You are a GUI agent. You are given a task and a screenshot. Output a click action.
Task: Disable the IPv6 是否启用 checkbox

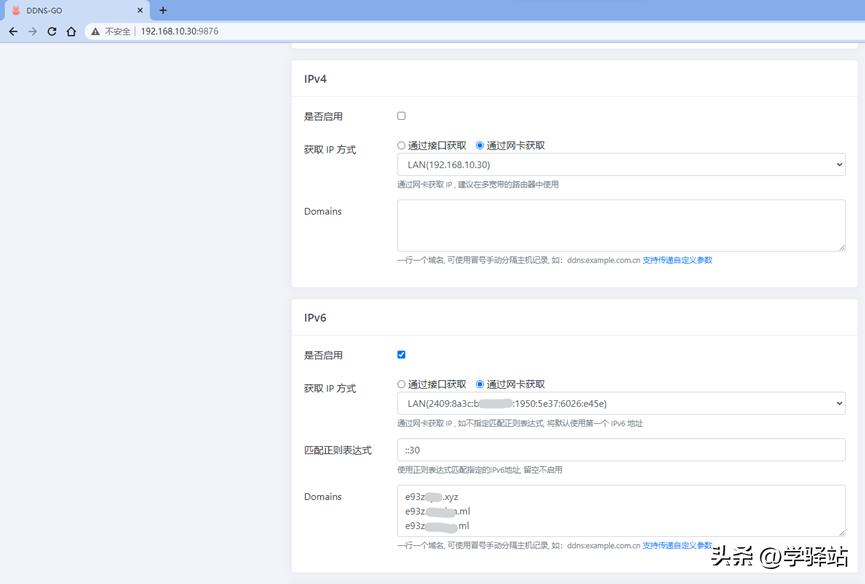[x=401, y=354]
